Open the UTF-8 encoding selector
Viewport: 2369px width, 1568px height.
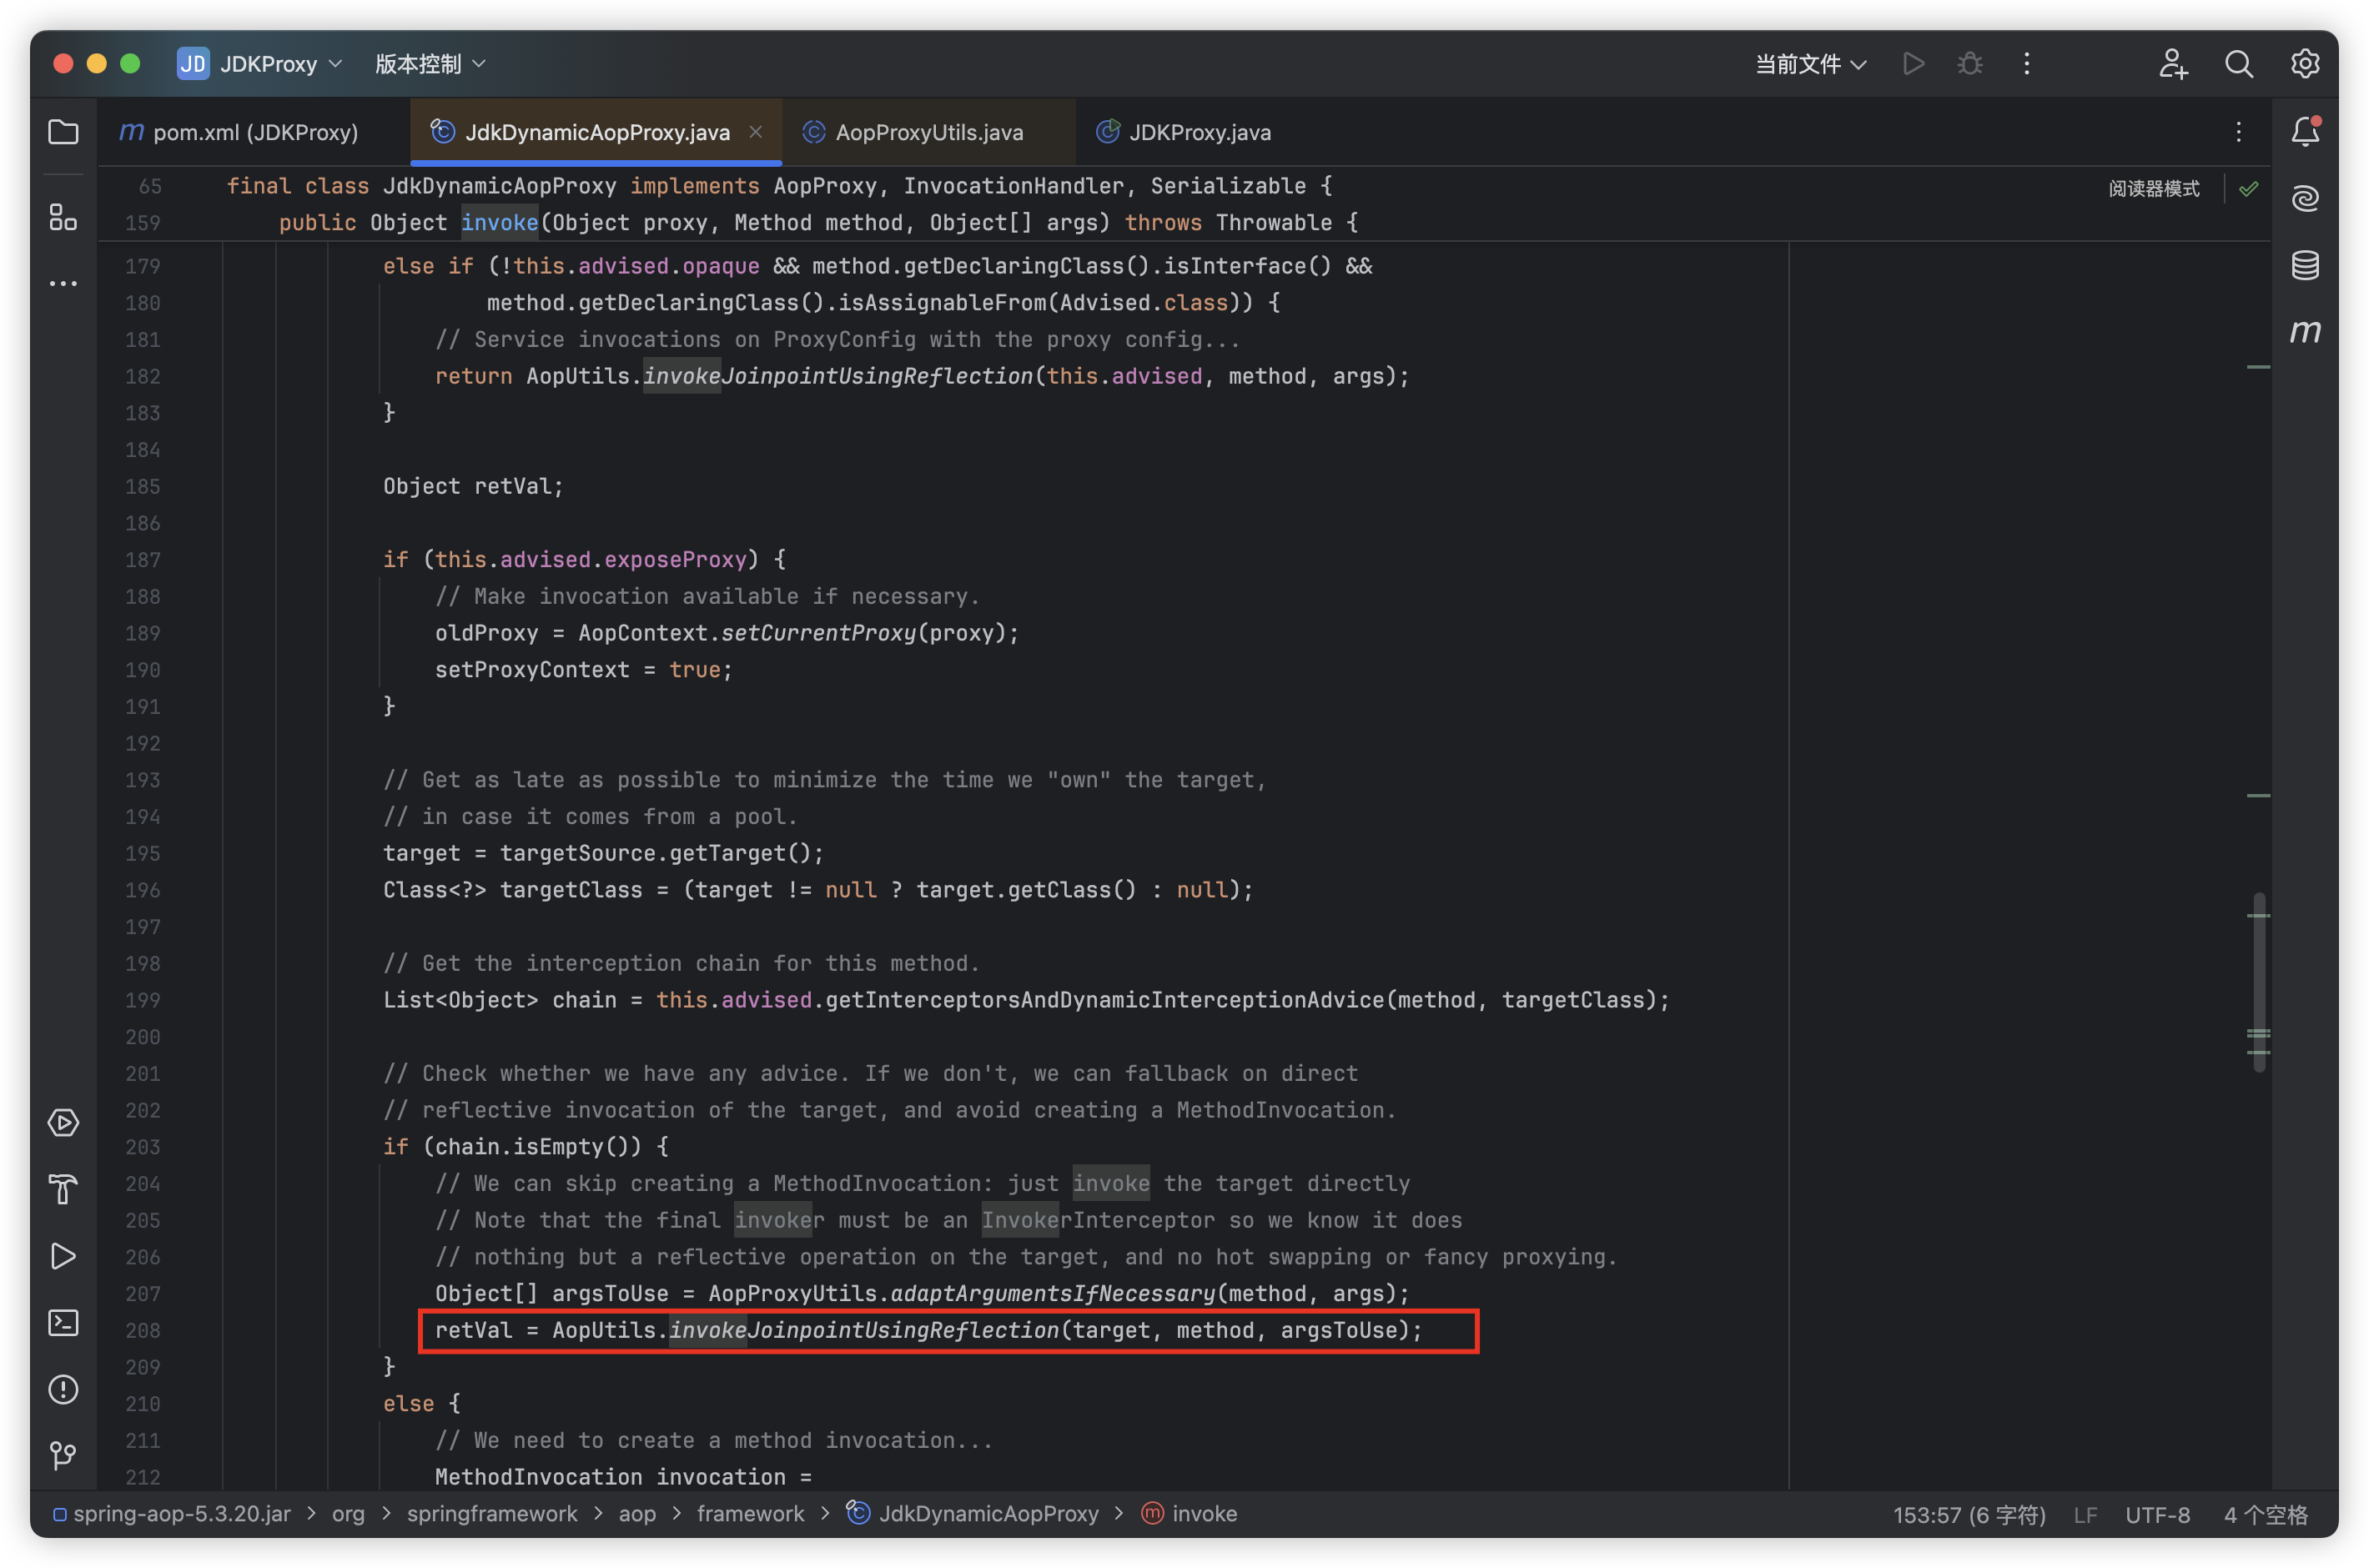click(2157, 1515)
